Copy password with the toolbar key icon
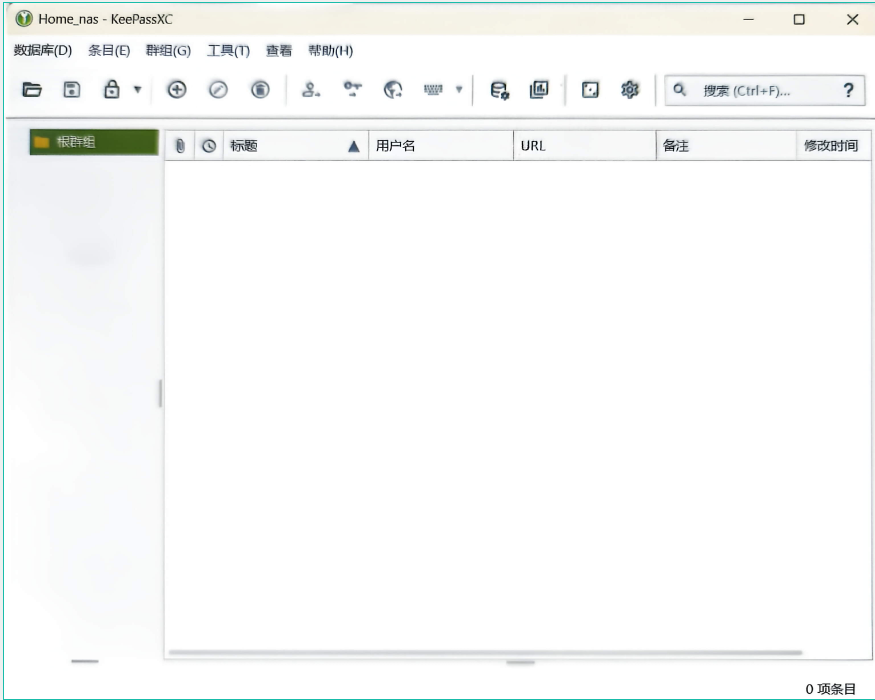The width and height of the screenshot is (875, 700). pyautogui.click(x=351, y=90)
